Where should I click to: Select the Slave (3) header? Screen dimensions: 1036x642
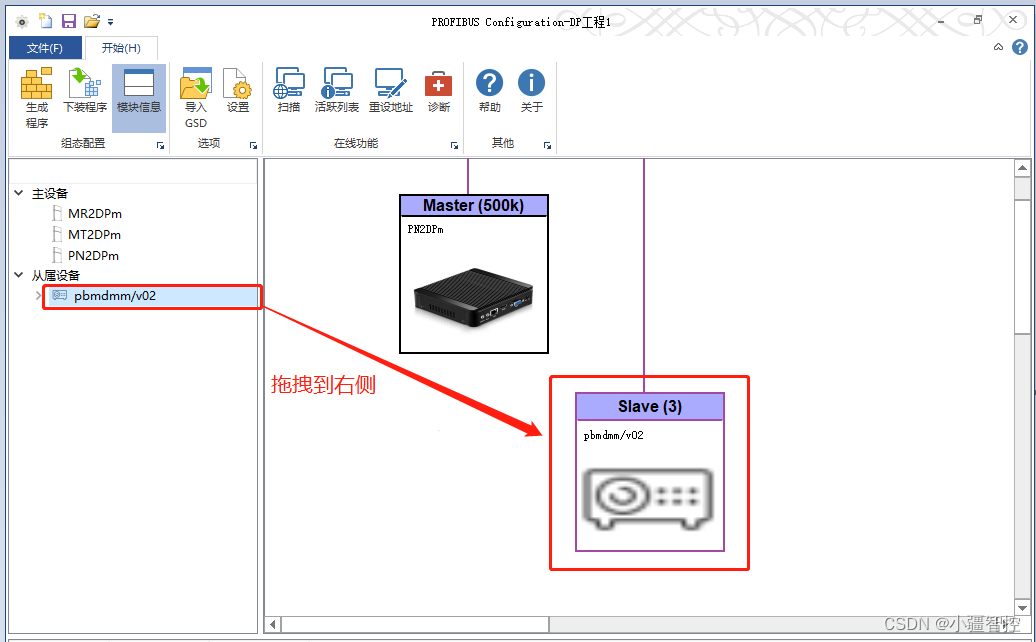click(x=650, y=406)
